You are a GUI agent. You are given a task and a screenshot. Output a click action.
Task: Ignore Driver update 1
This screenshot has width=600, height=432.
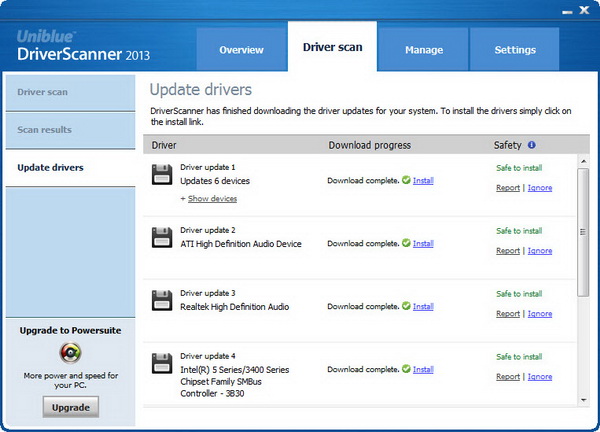click(540, 188)
